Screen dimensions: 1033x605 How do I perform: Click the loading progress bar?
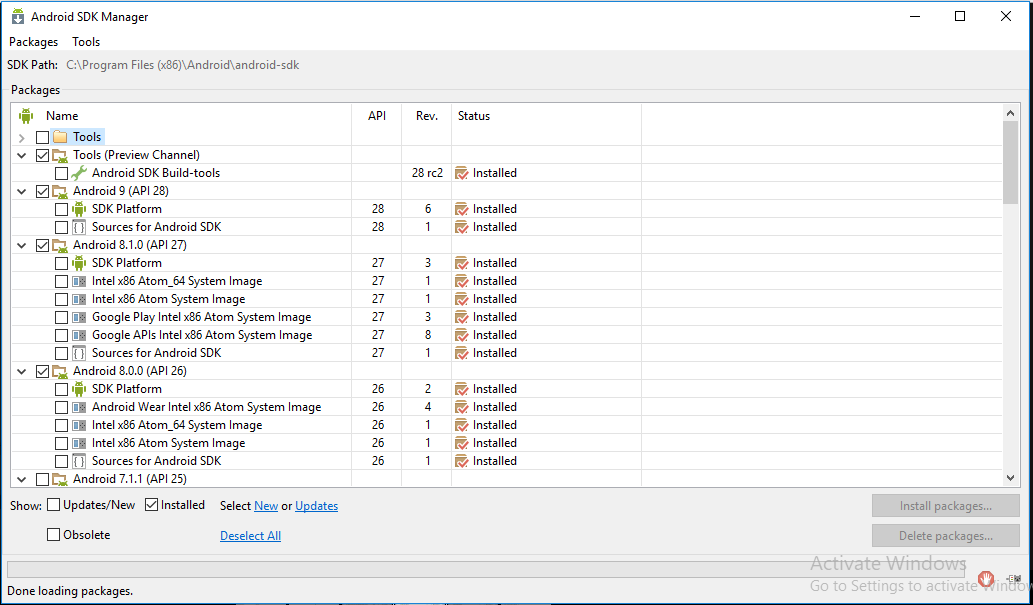click(486, 569)
